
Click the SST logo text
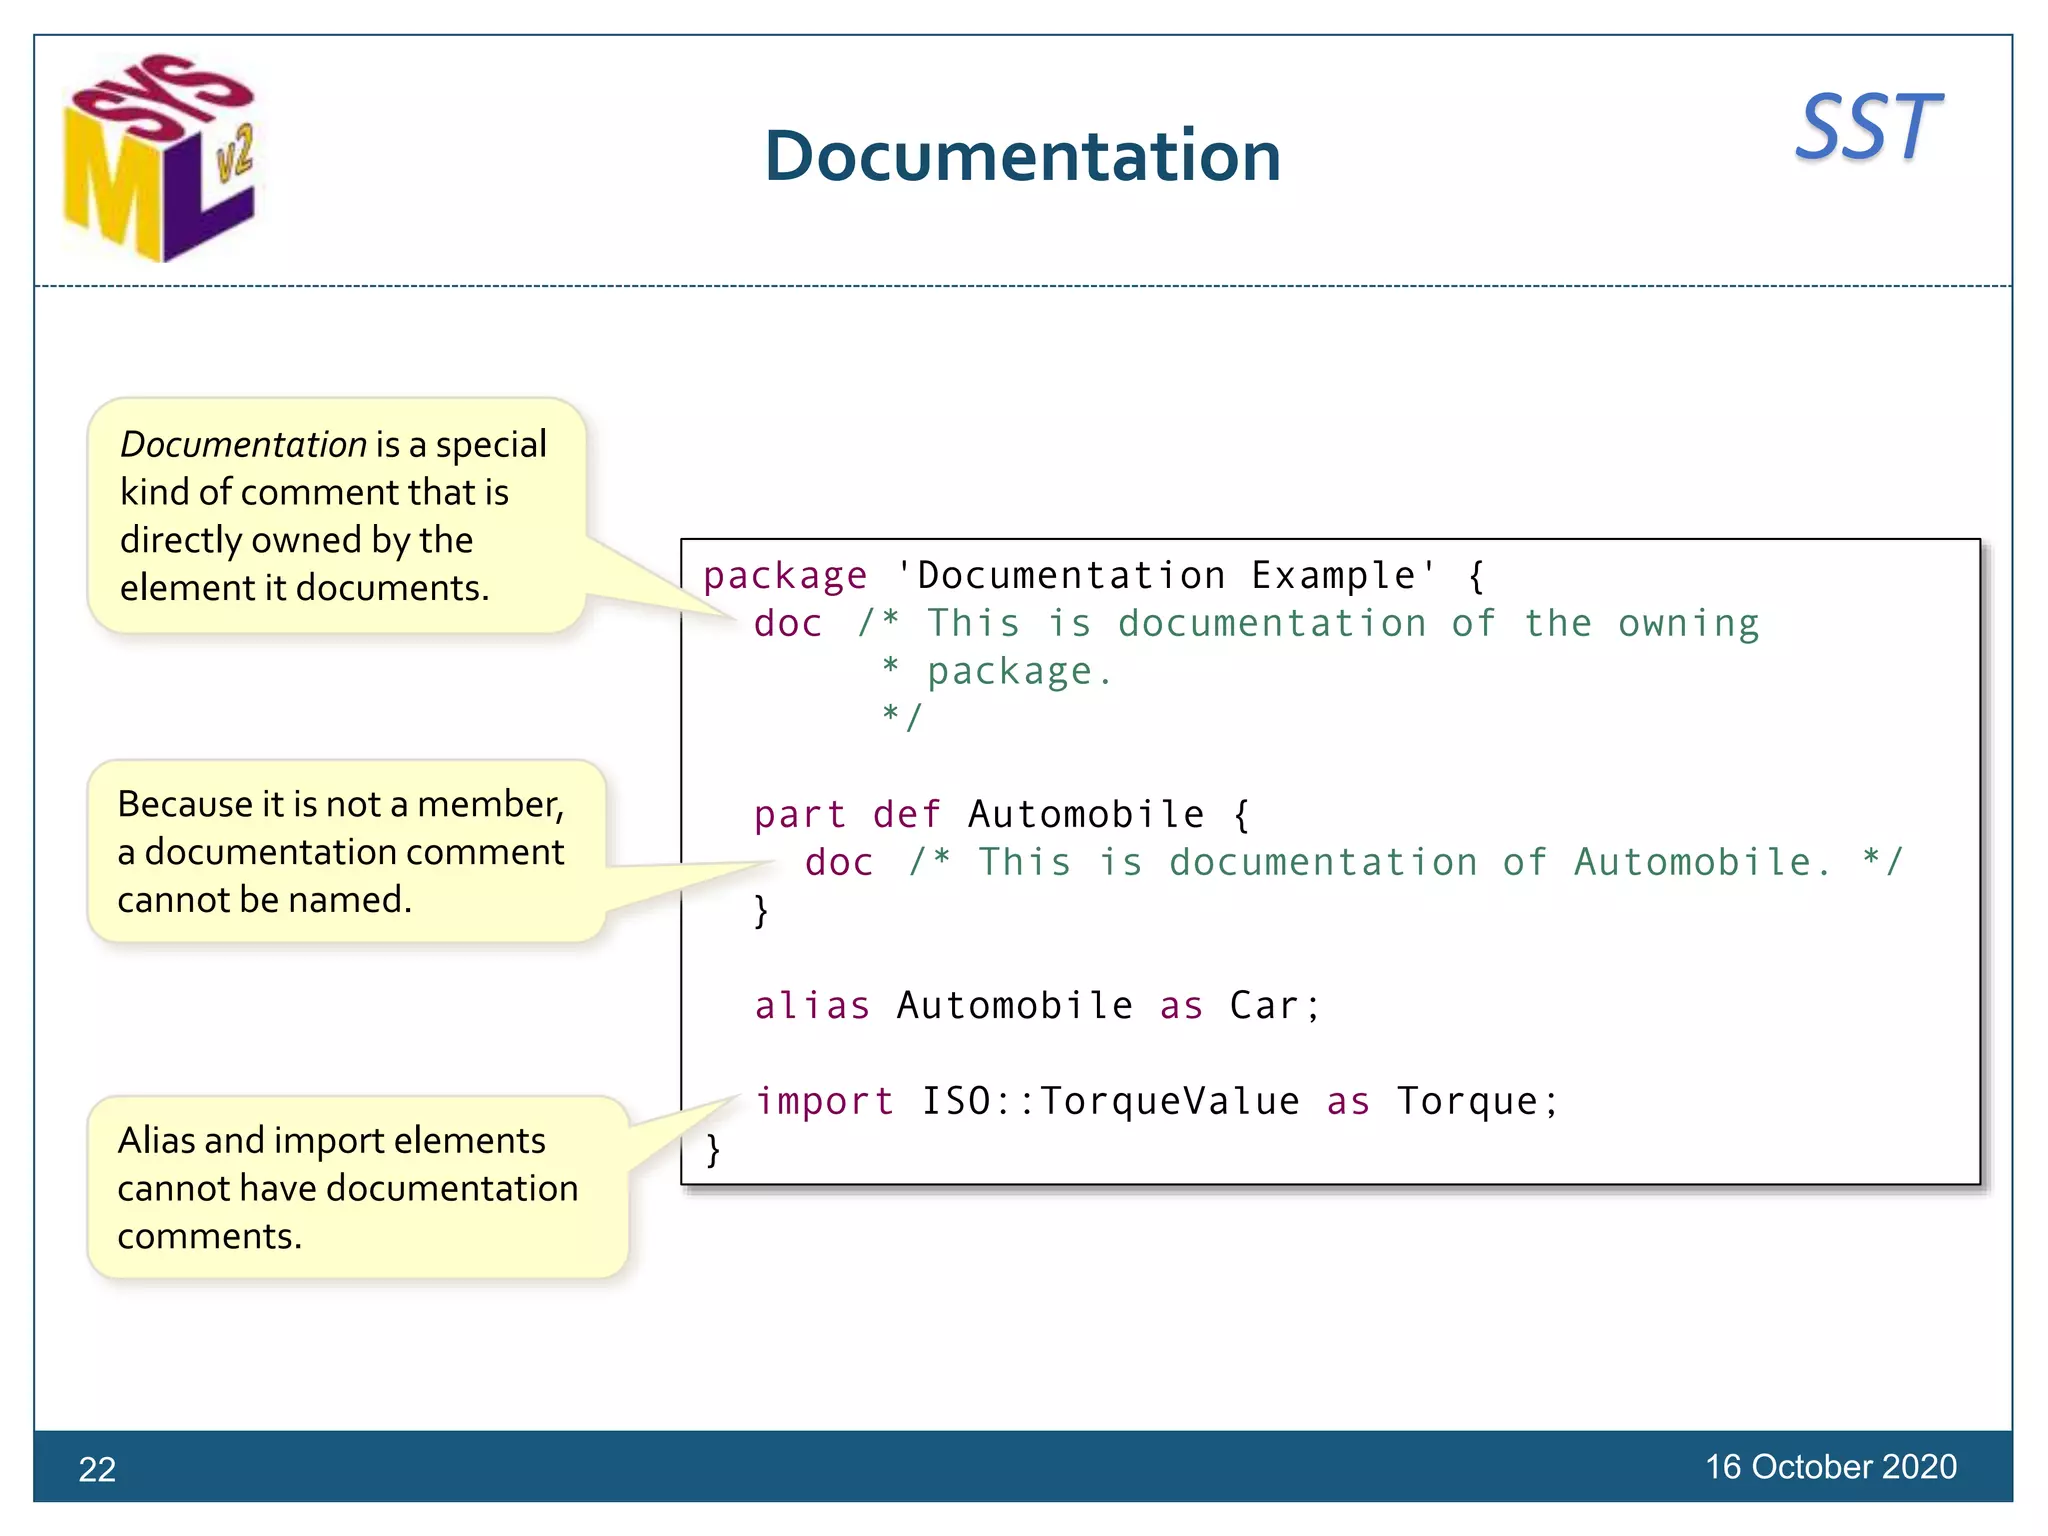tap(1867, 128)
